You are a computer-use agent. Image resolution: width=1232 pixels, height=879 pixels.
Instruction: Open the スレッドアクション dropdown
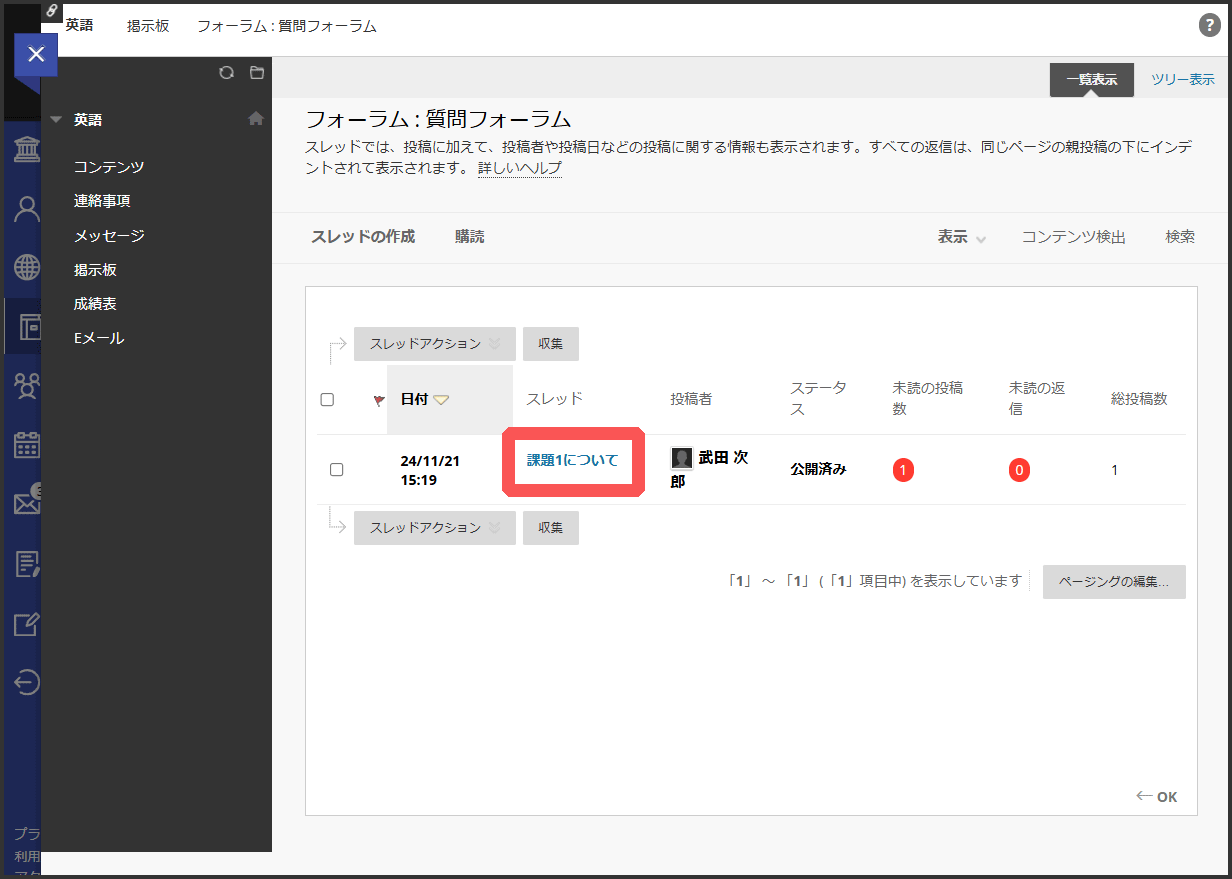434,343
